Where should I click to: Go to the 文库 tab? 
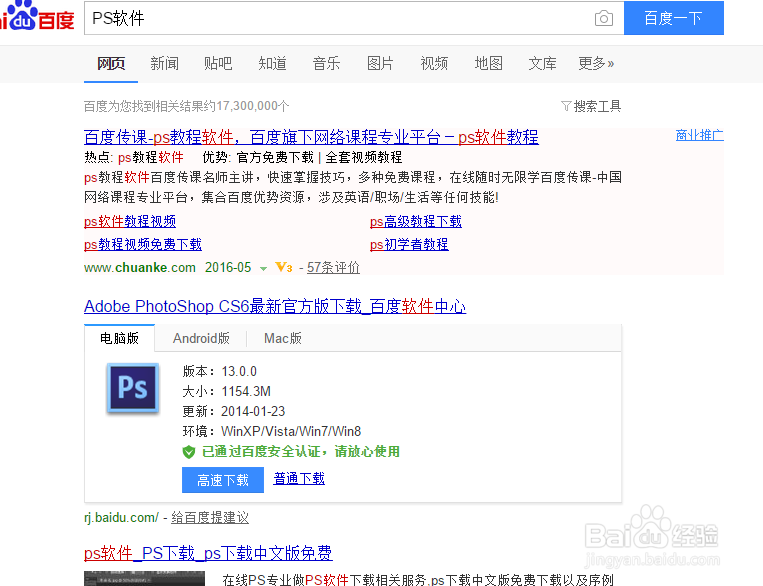(x=543, y=63)
